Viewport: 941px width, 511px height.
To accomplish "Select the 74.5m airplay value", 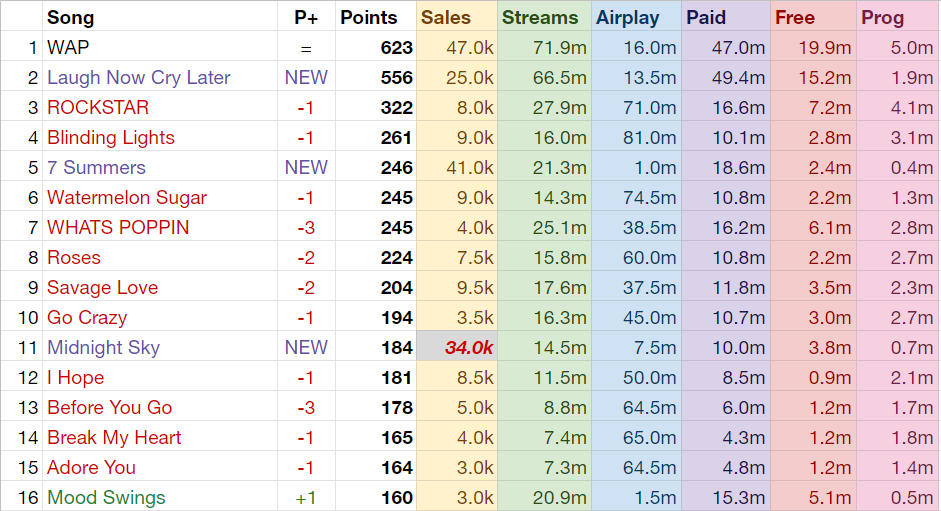I will [649, 198].
